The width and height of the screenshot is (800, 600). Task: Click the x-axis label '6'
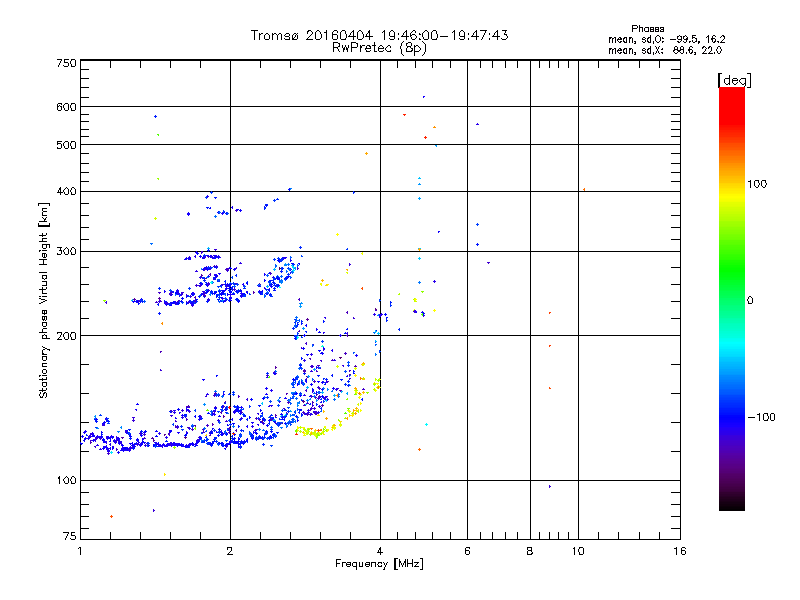[x=467, y=551]
